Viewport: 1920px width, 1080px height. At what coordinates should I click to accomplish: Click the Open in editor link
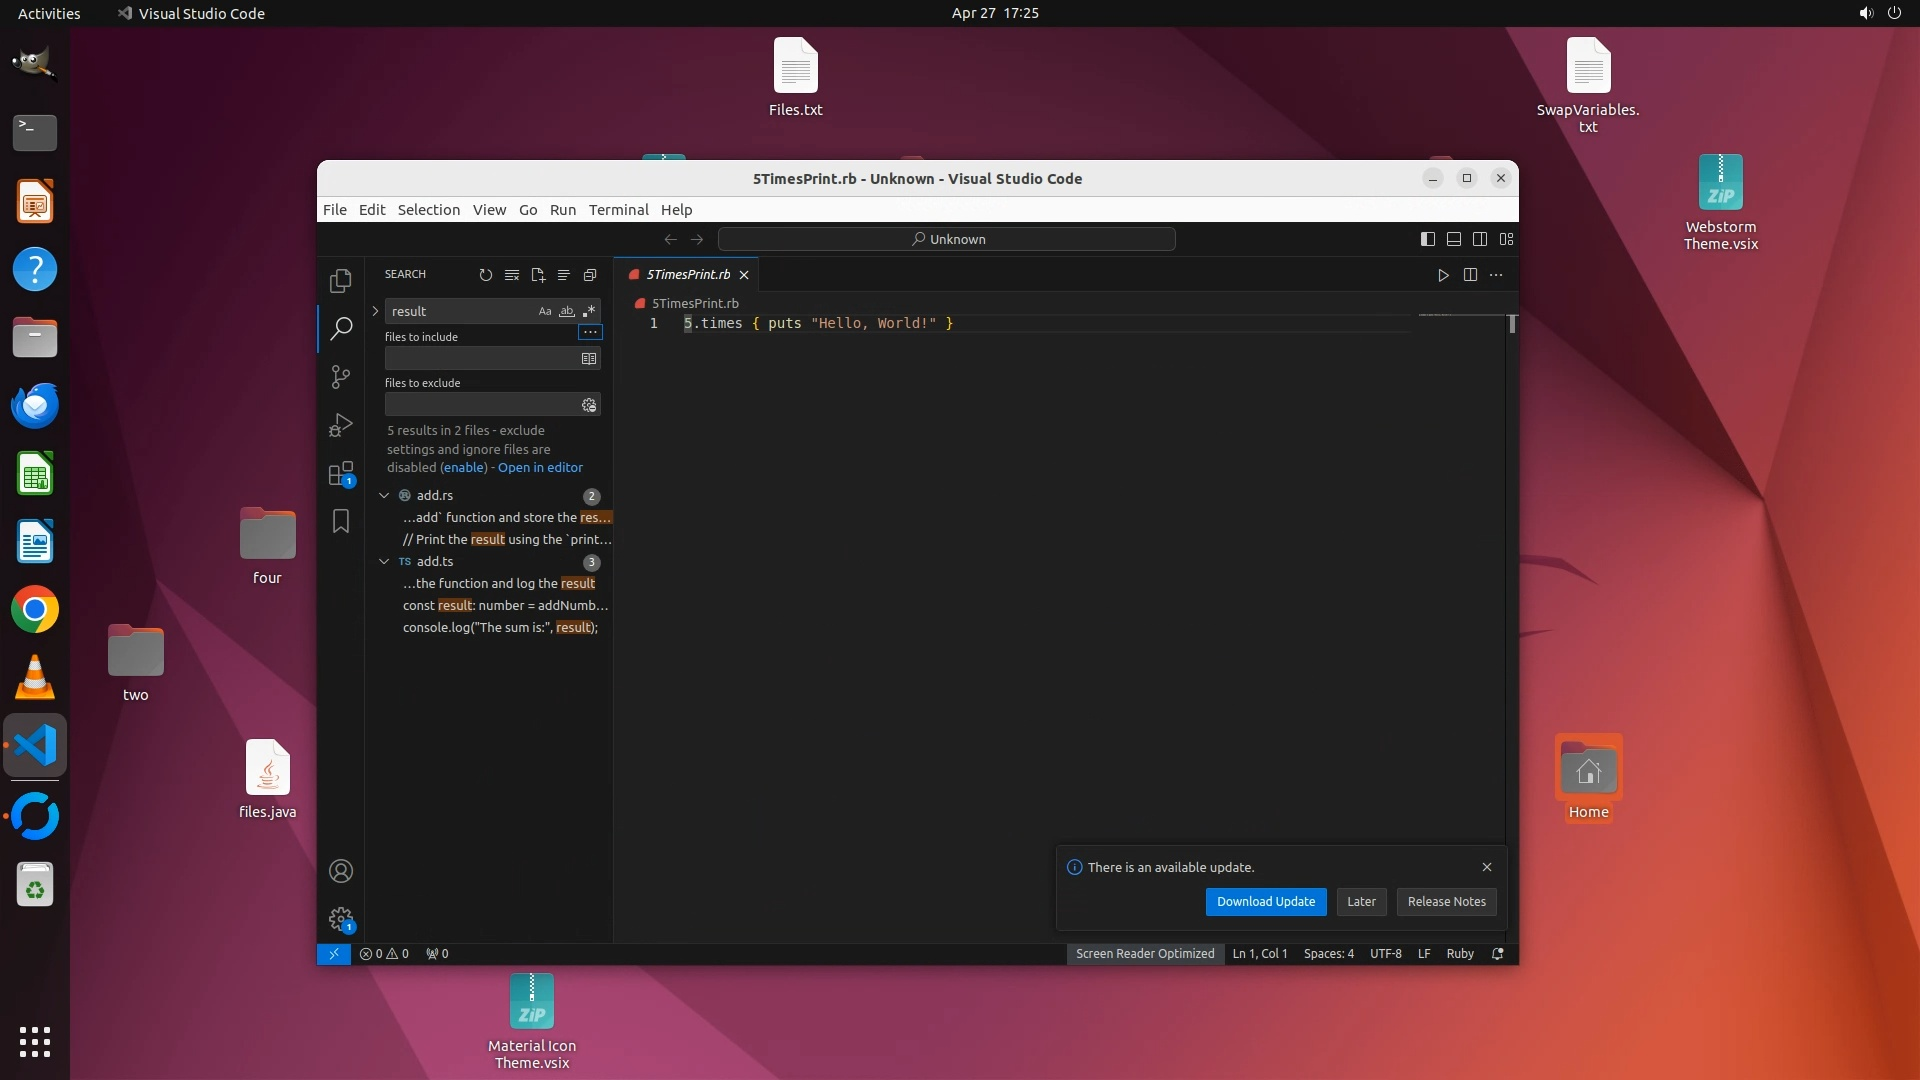[x=540, y=467]
